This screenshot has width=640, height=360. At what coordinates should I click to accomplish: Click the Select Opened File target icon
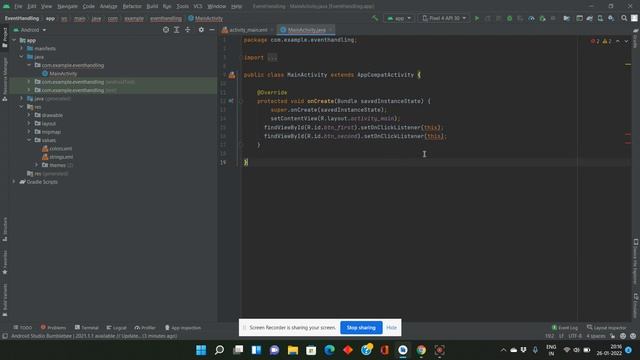click(x=166, y=30)
